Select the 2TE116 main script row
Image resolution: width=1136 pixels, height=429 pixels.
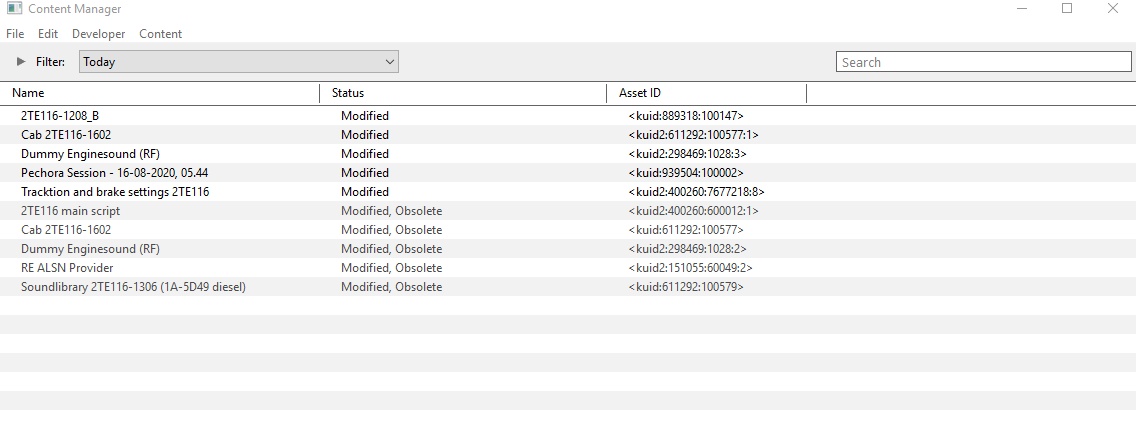tap(568, 211)
